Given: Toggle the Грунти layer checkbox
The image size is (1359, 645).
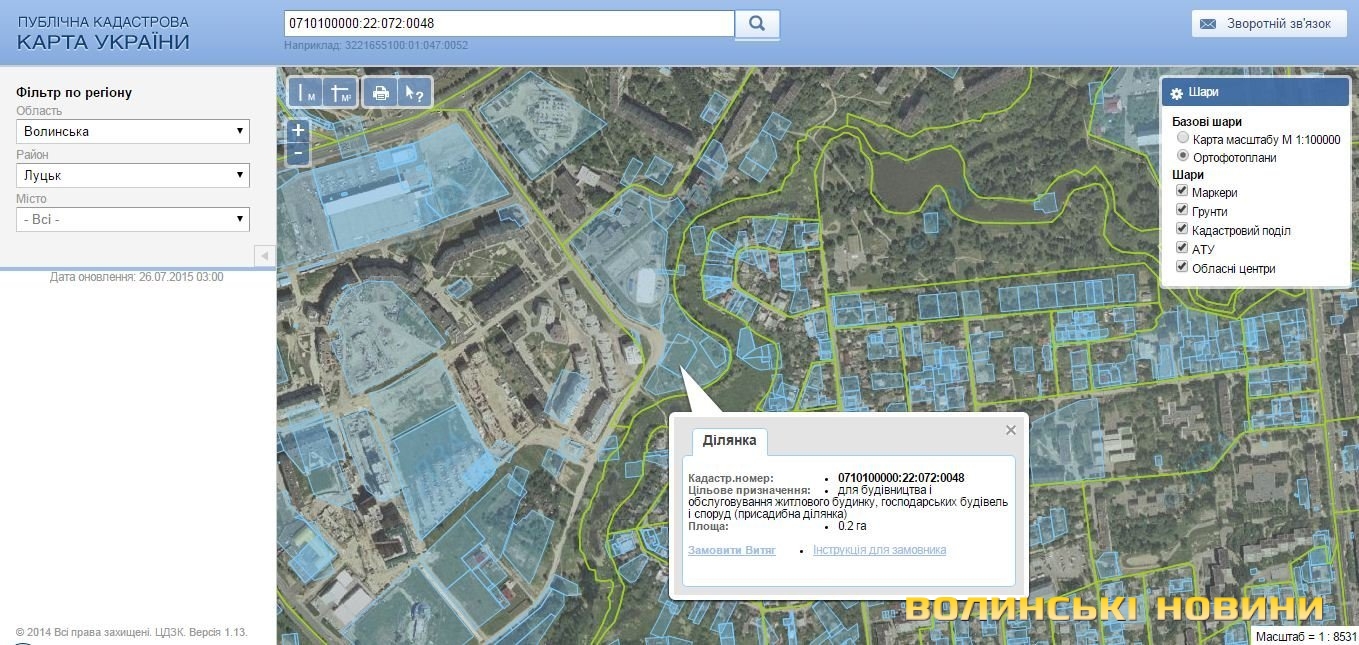Looking at the screenshot, I should point(1182,211).
